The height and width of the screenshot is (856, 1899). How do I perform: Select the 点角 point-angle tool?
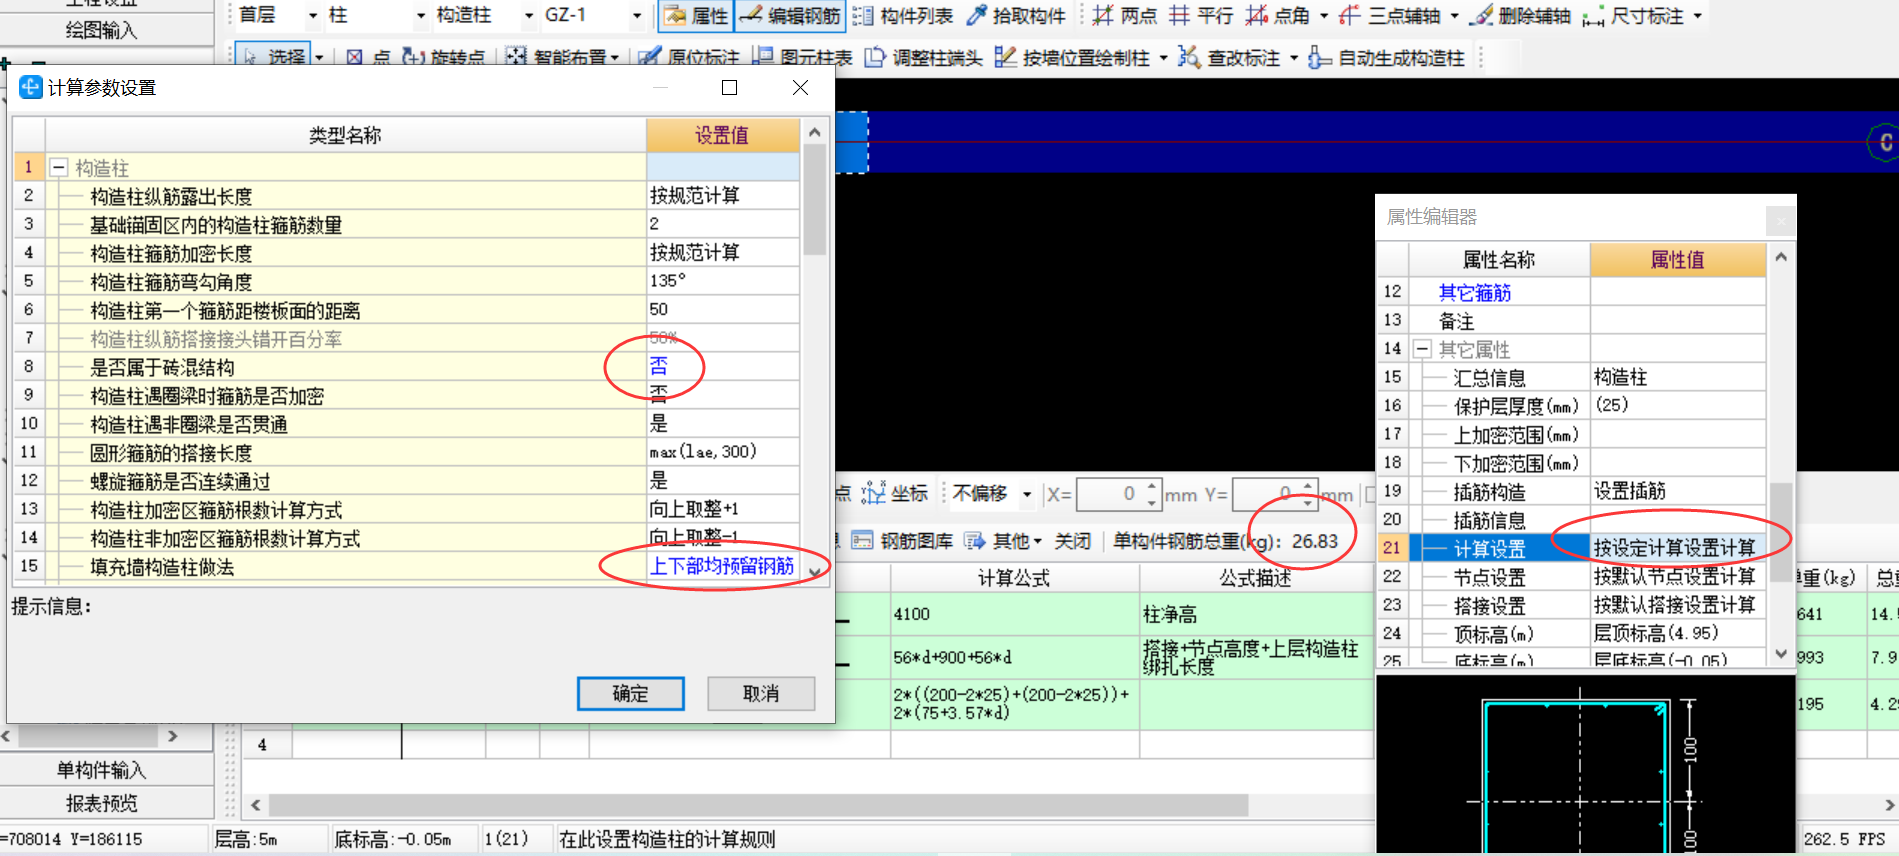click(x=1278, y=15)
